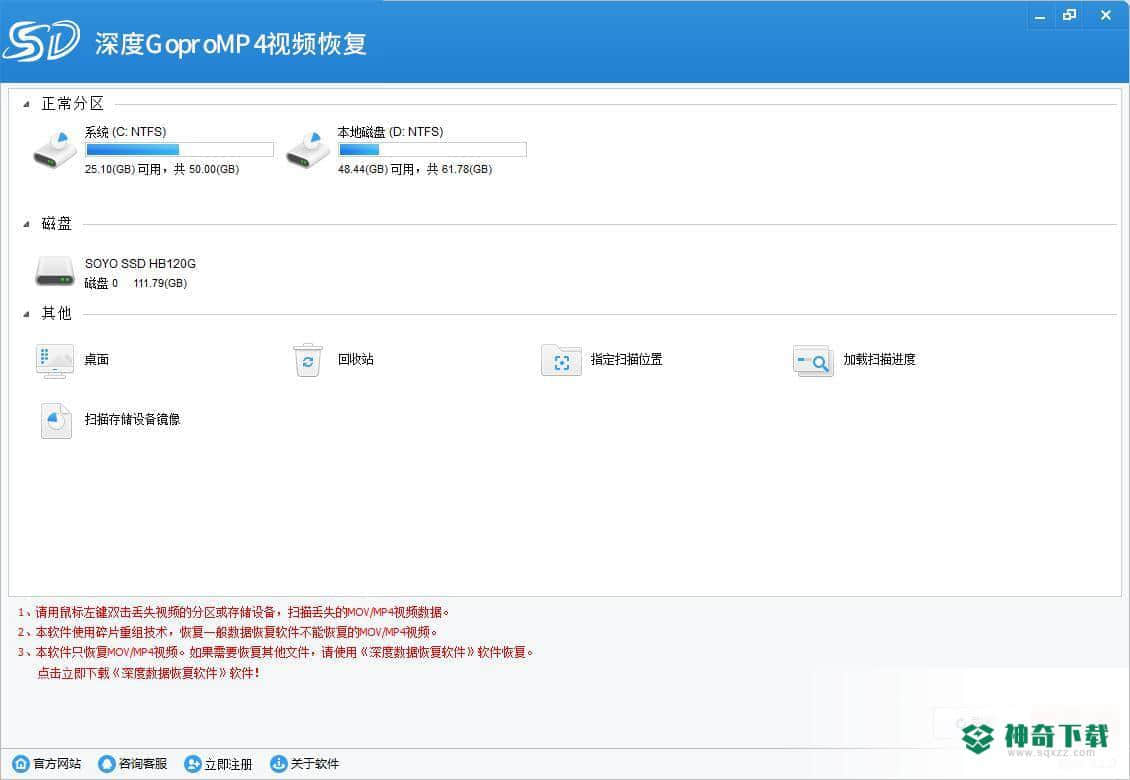Click the info icon beside 关于软件
The image size is (1130, 780).
click(x=278, y=763)
